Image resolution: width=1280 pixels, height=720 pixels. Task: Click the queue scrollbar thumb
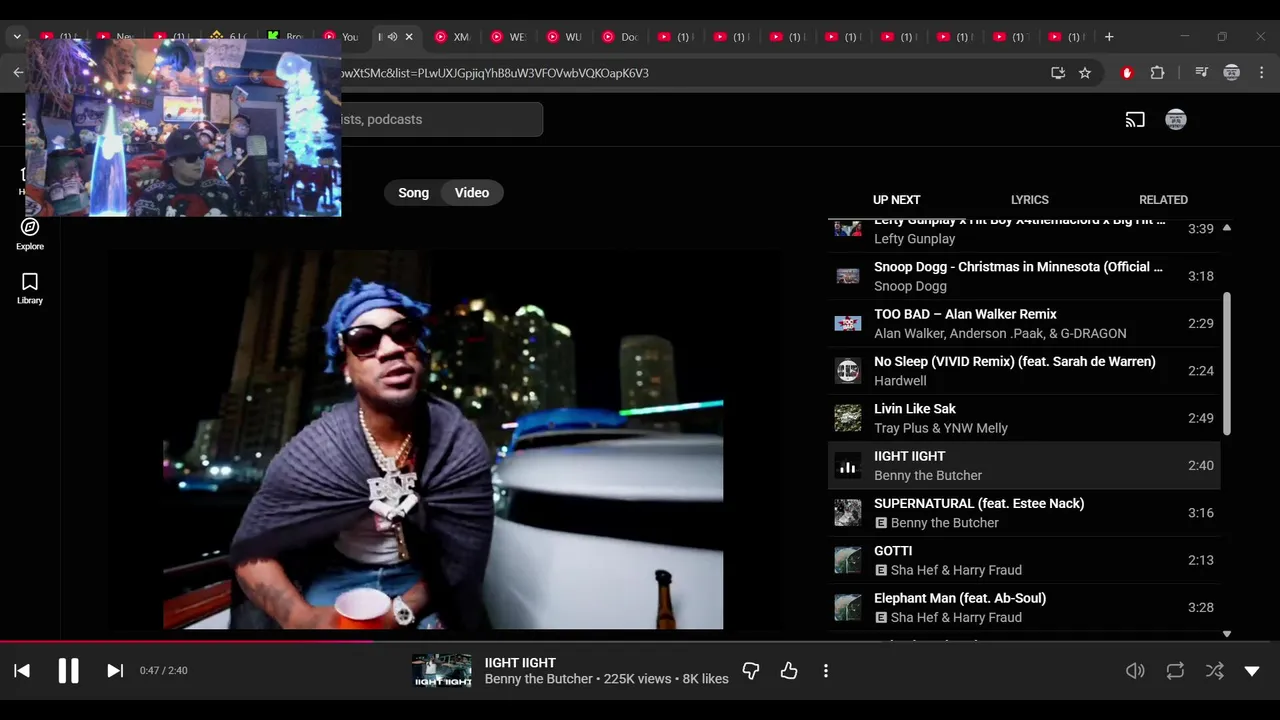point(1227,363)
